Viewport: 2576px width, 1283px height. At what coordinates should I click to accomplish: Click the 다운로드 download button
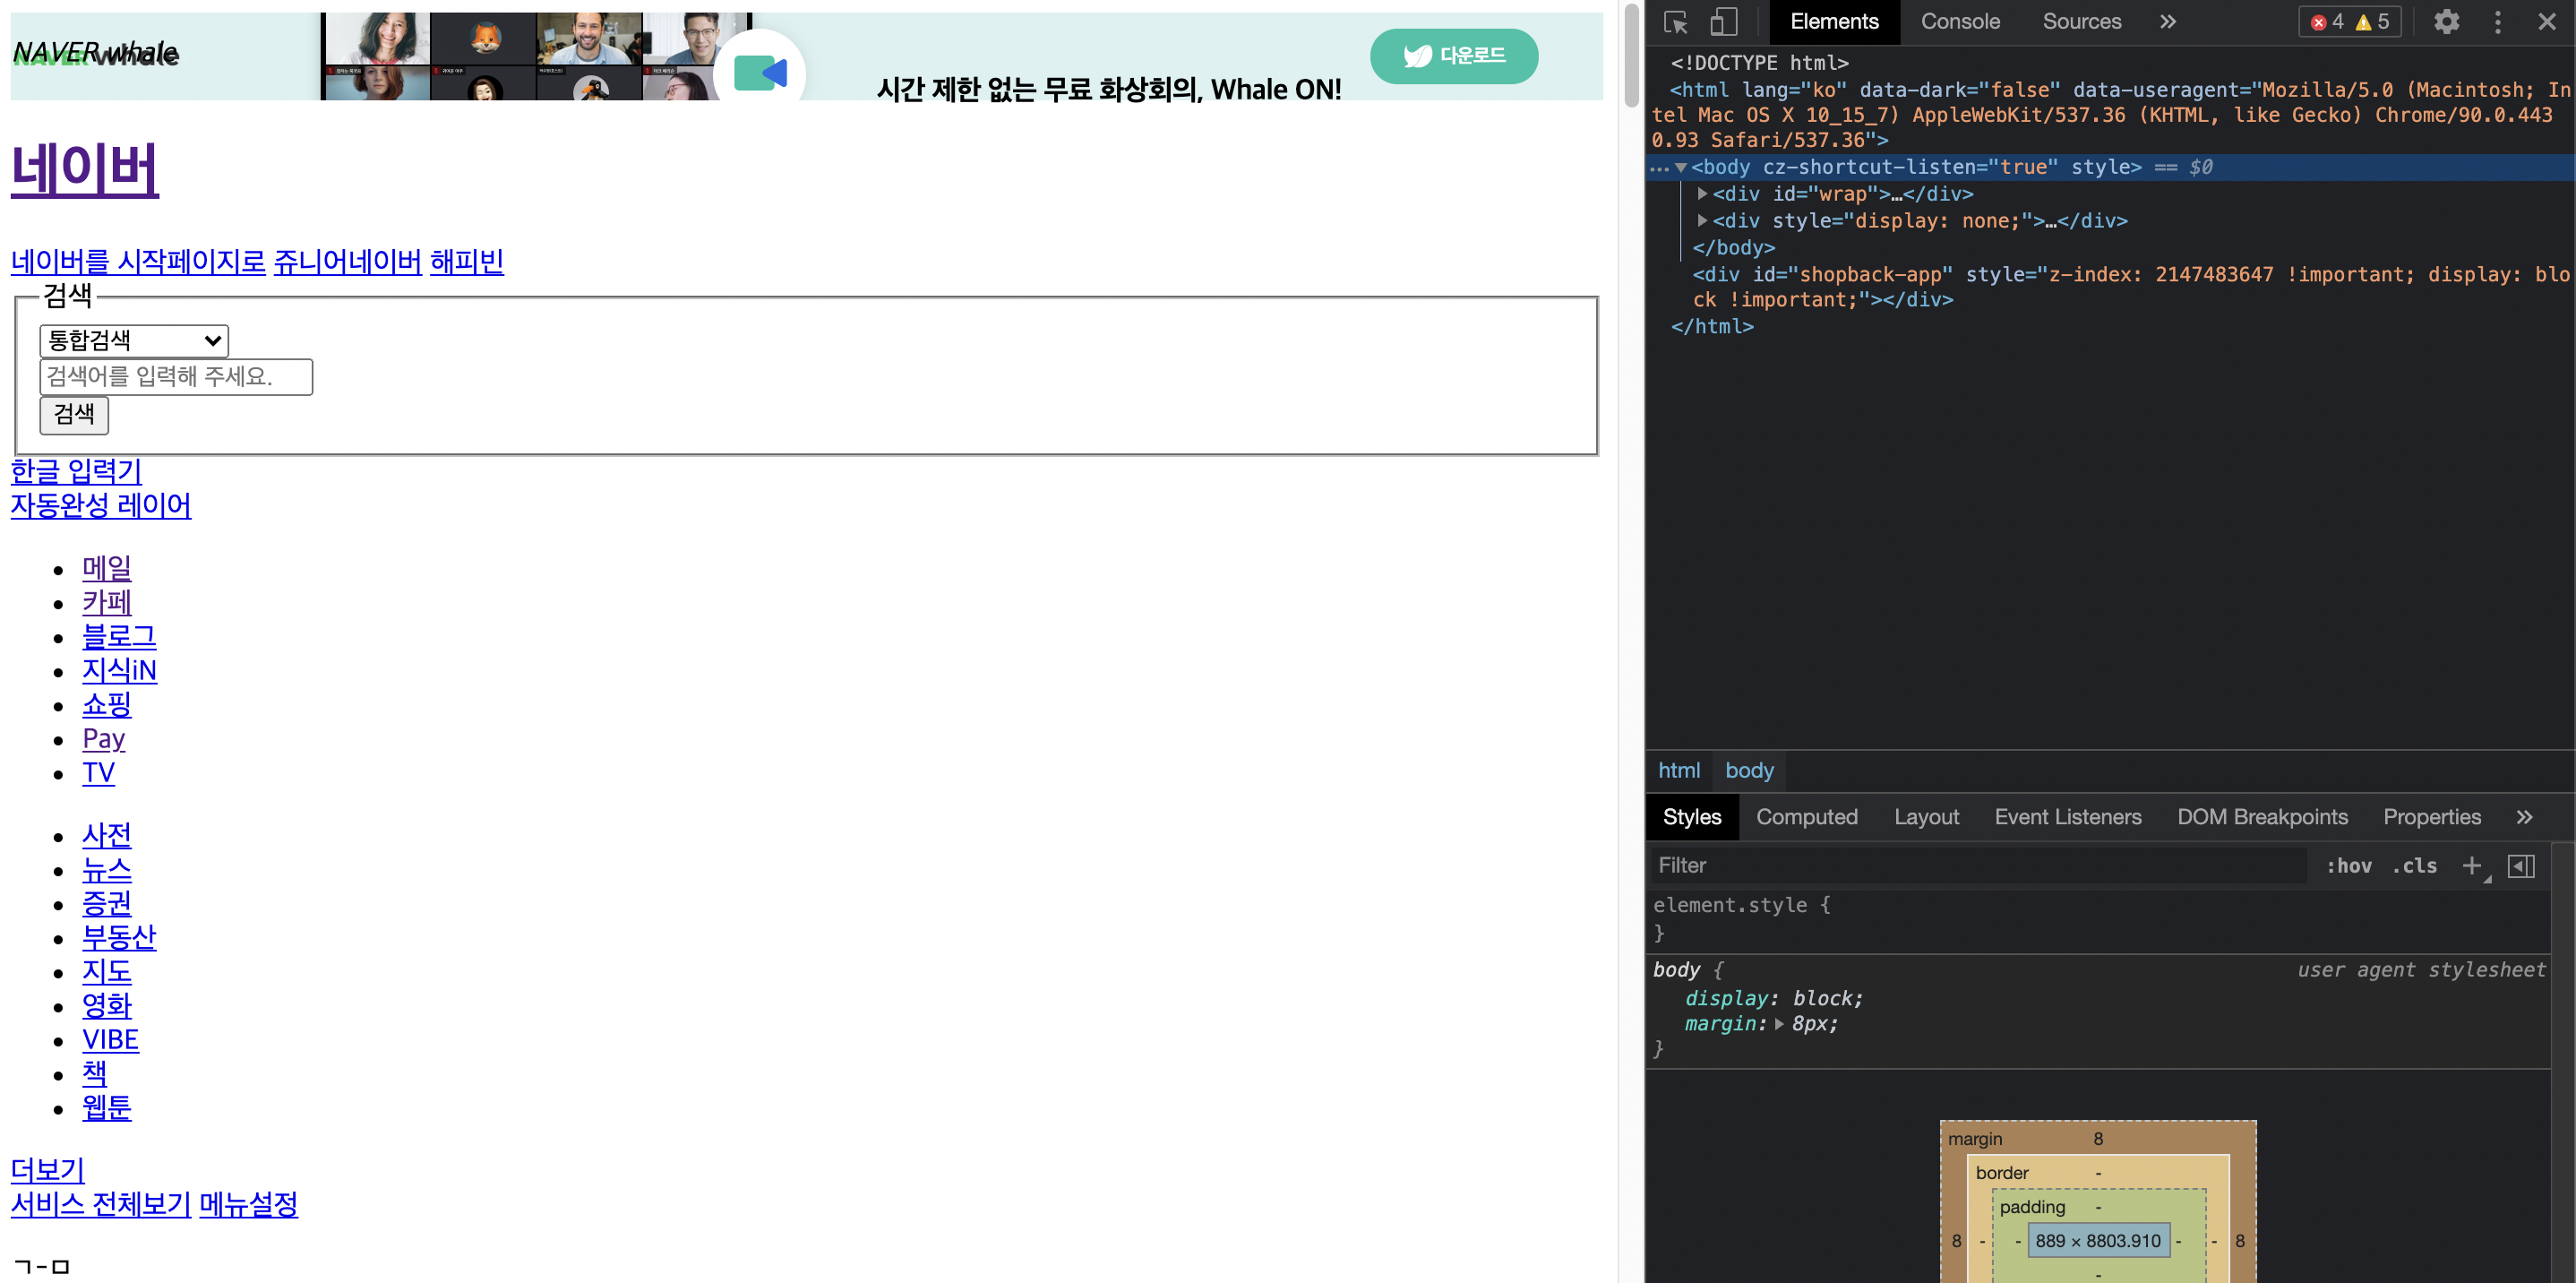(1453, 56)
